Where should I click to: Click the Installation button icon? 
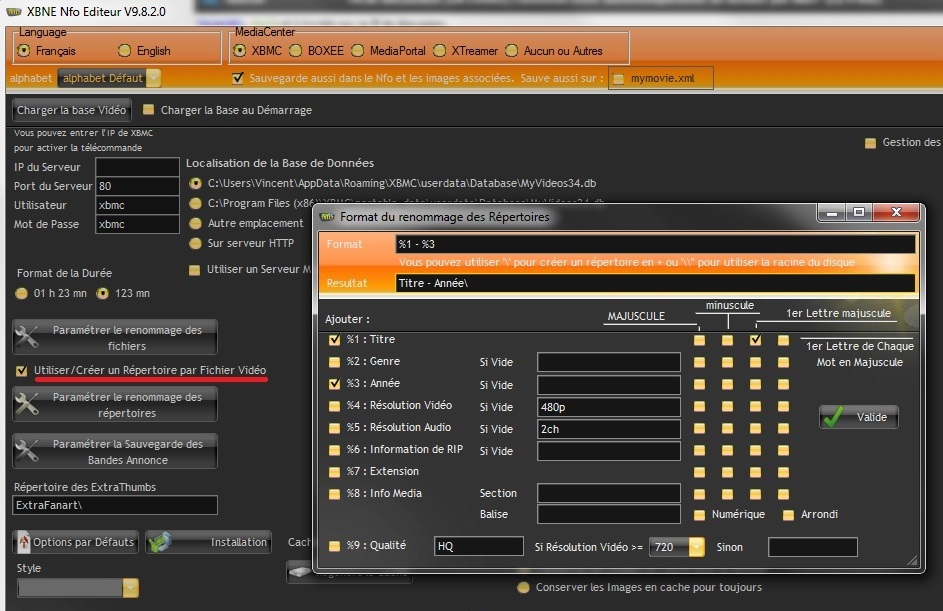(x=160, y=542)
